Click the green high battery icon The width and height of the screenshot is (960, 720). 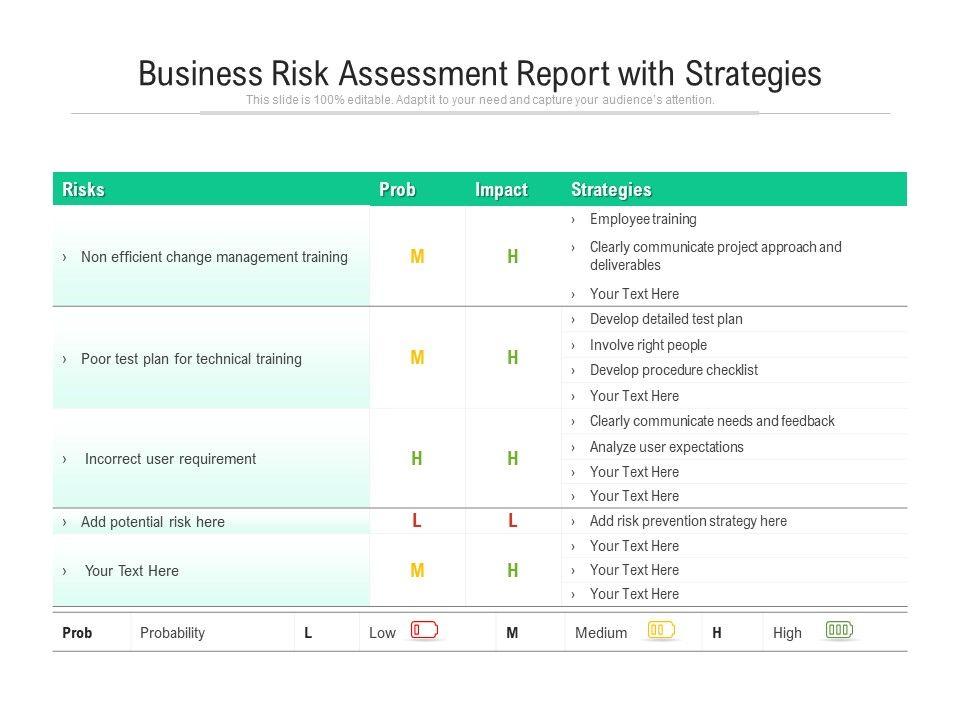839,630
